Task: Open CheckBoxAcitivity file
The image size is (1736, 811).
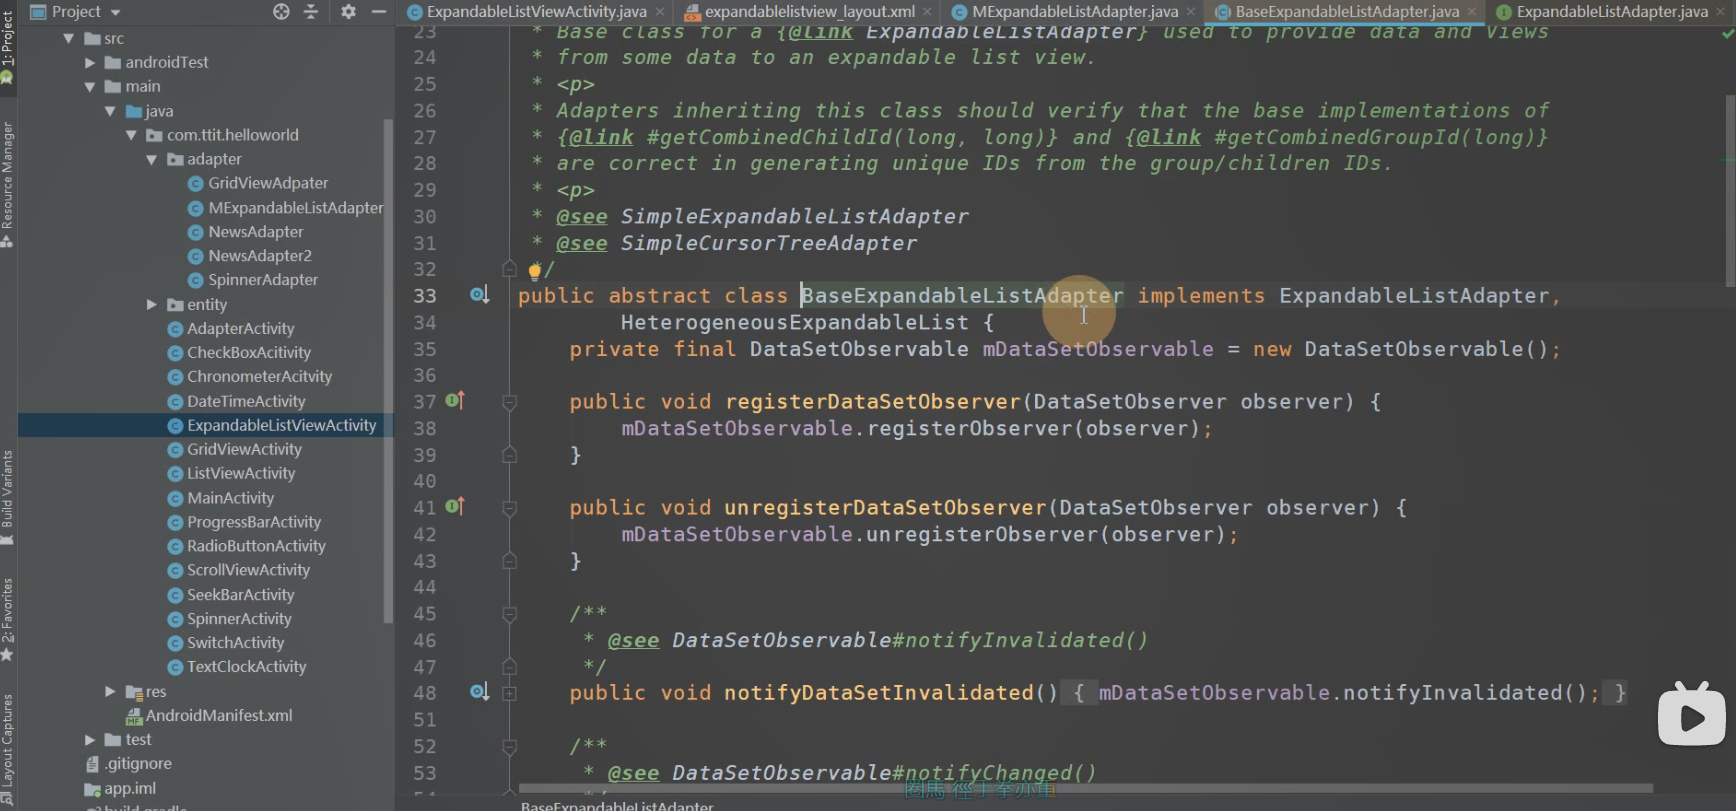Action: (x=238, y=352)
